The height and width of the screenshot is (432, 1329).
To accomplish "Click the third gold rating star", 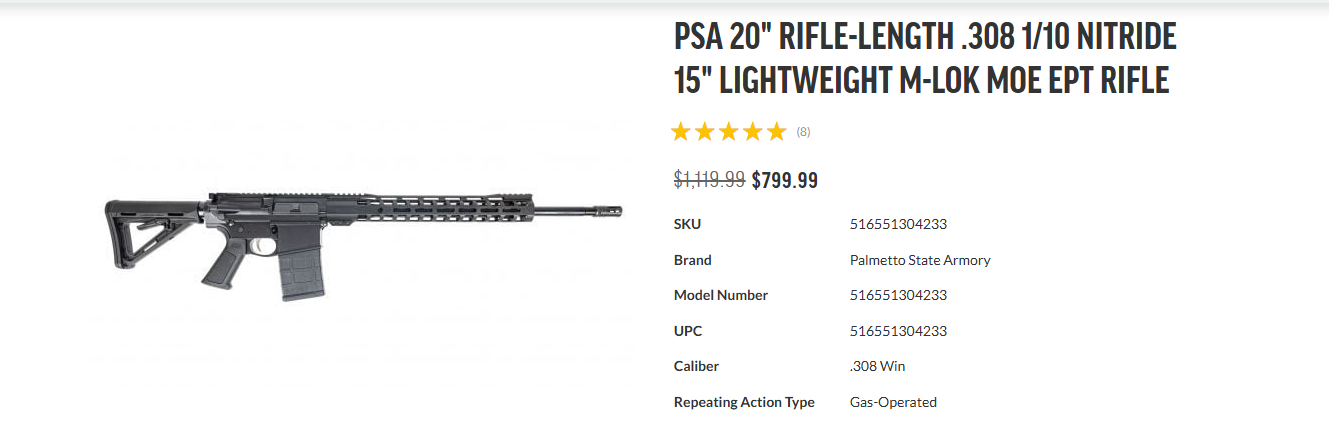I will click(729, 131).
